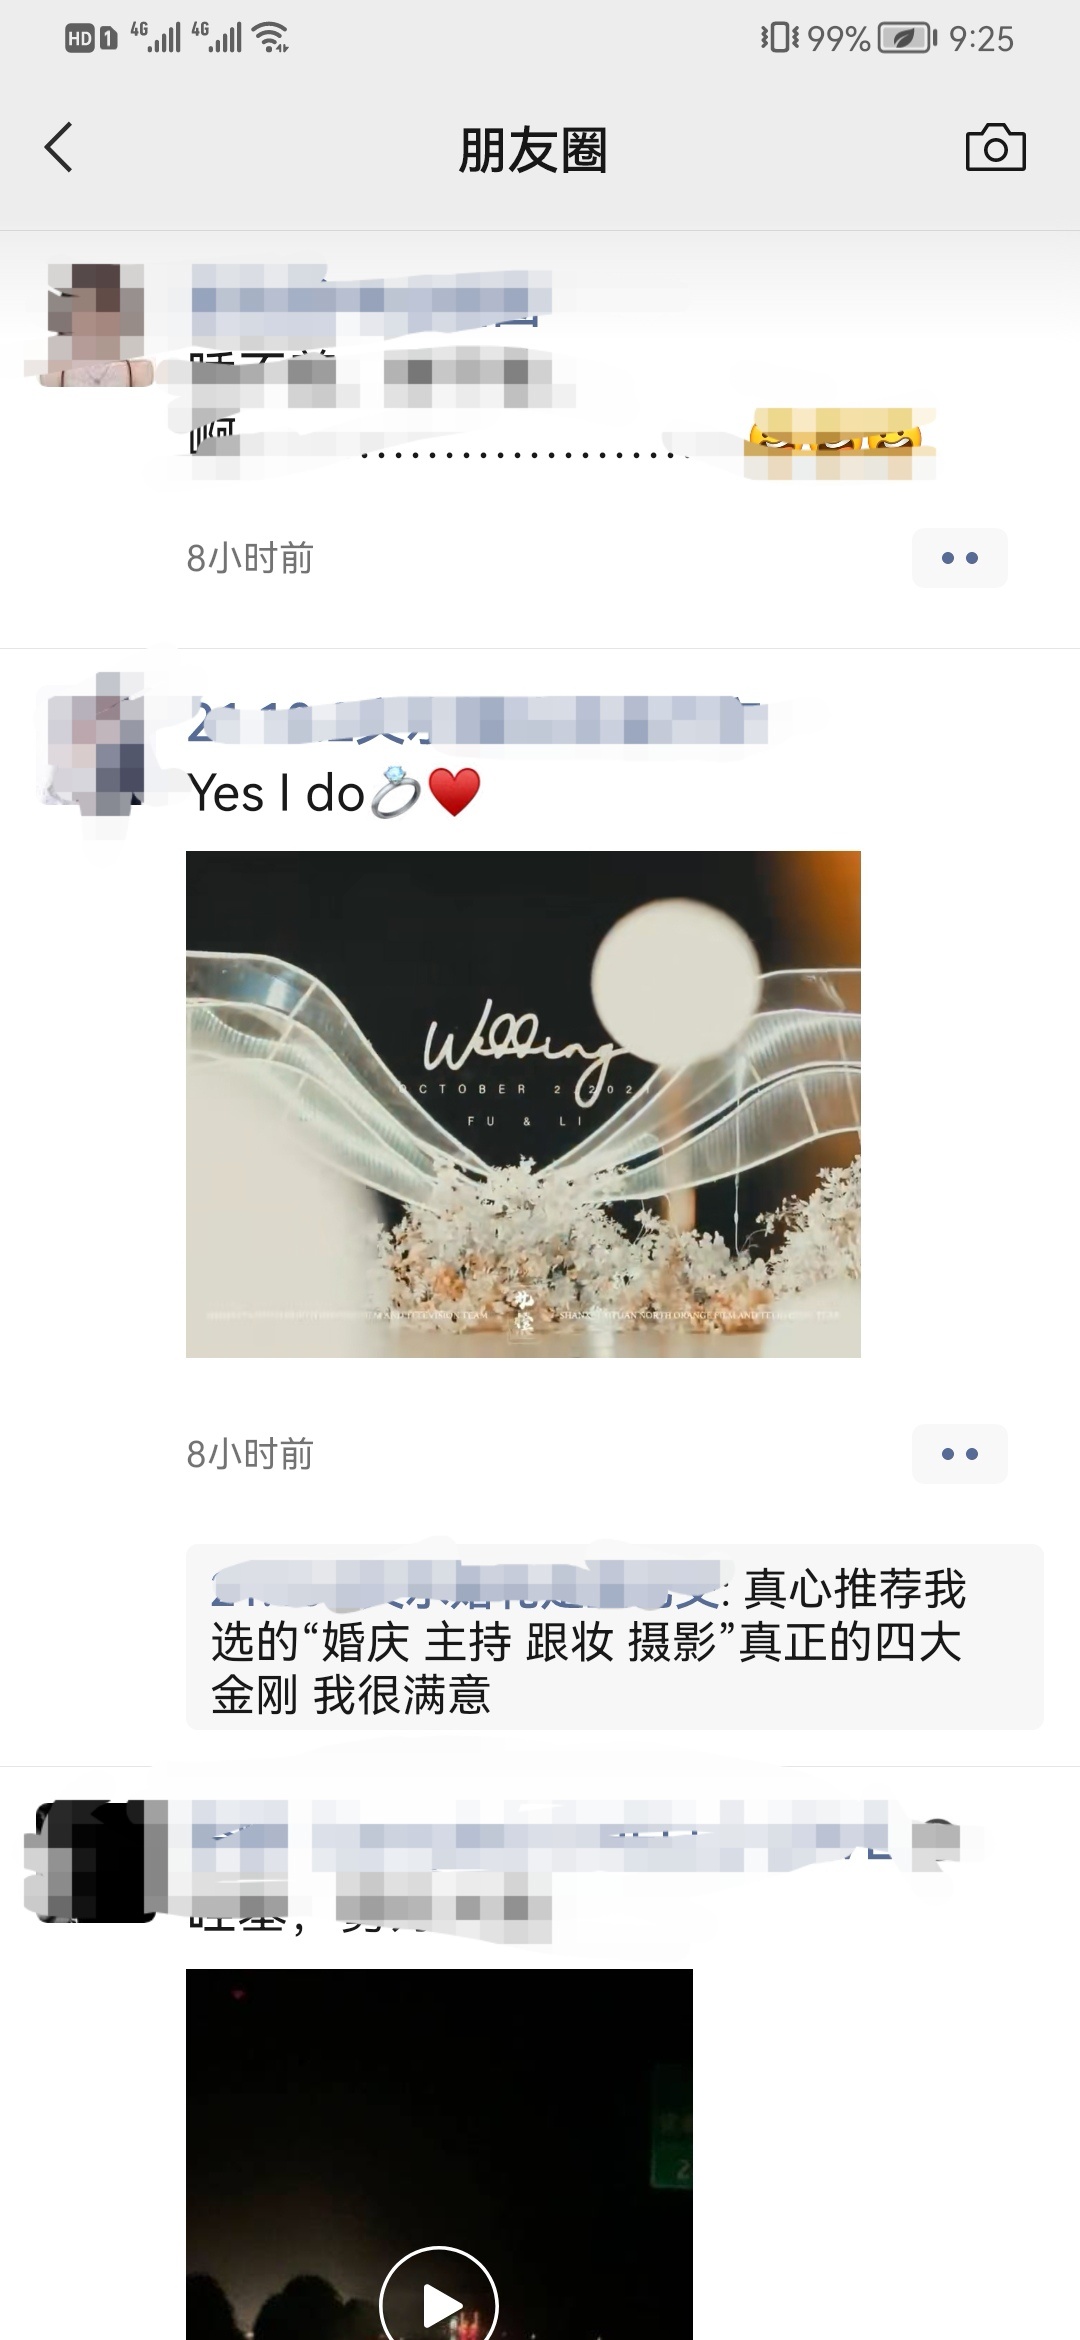Play the dark video in the last post
Image resolution: width=1080 pixels, height=2340 pixels.
click(x=439, y=2300)
